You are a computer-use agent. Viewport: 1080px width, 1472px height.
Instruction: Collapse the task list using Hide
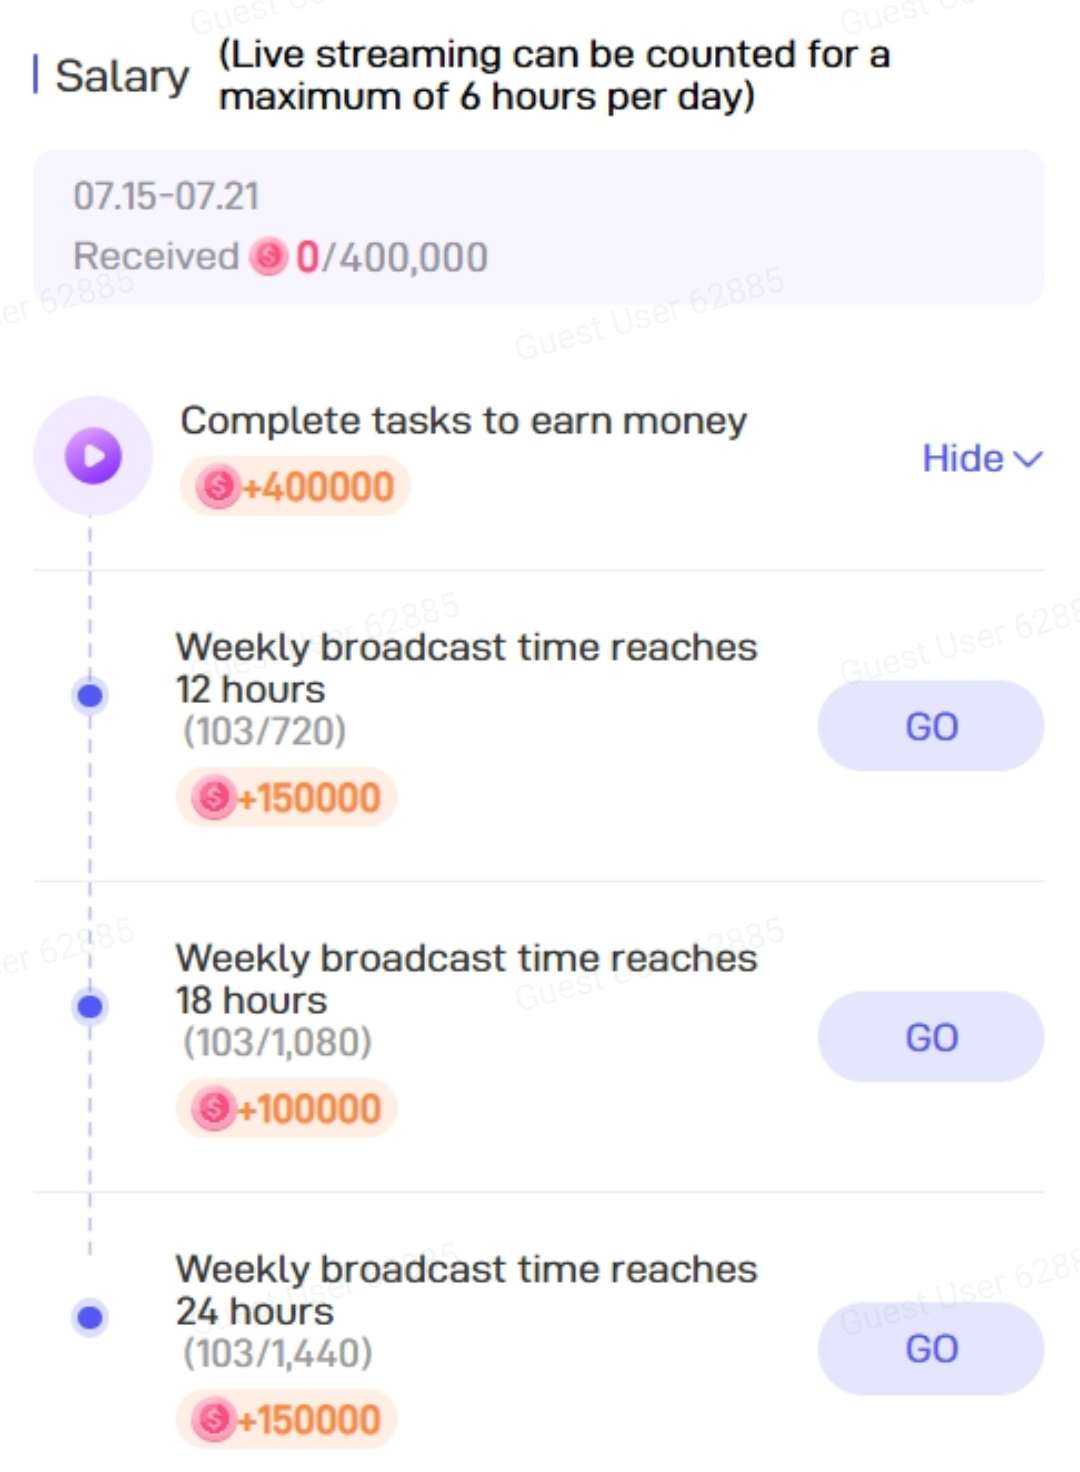click(x=982, y=458)
